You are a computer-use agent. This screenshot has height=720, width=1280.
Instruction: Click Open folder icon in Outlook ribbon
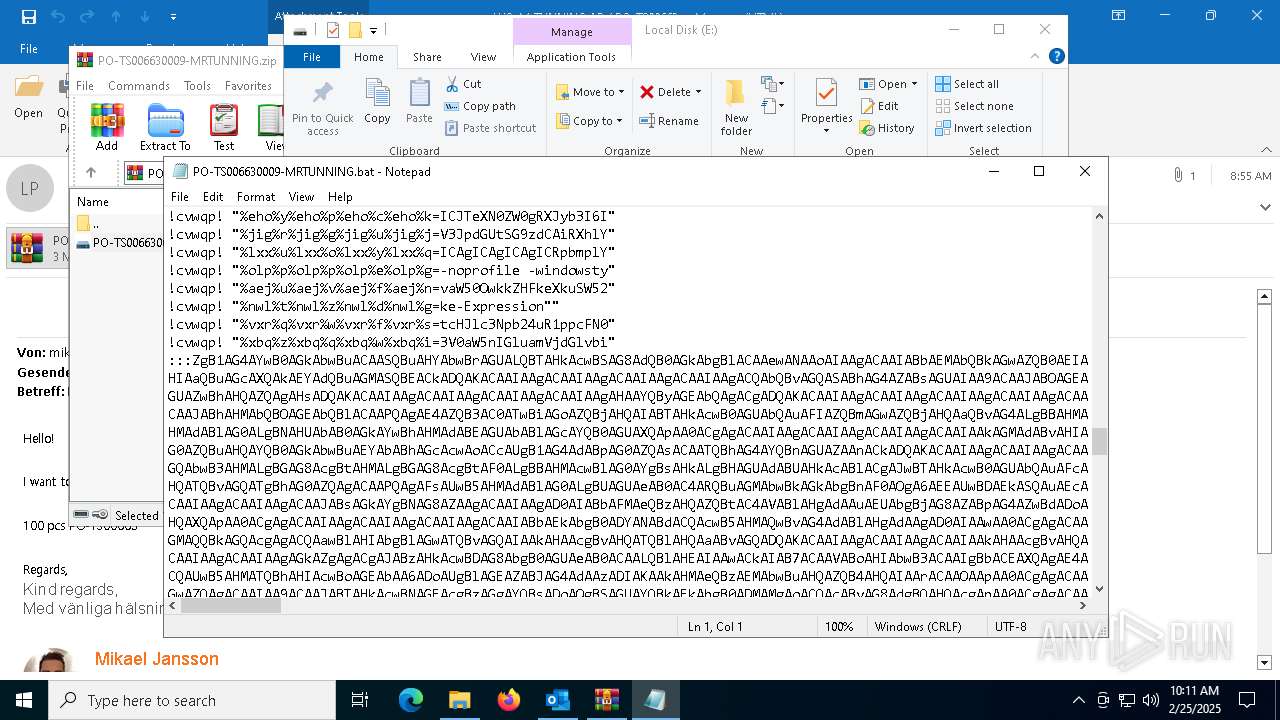click(29, 95)
